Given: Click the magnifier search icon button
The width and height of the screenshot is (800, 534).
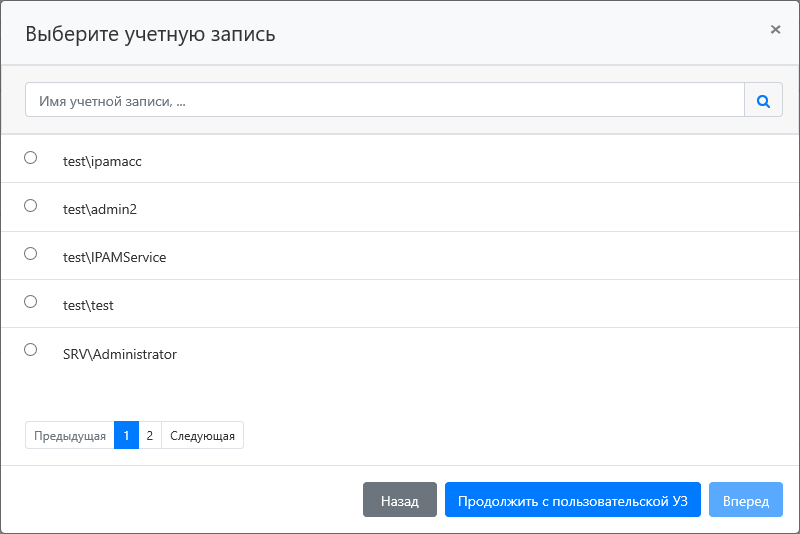Looking at the screenshot, I should 763,100.
